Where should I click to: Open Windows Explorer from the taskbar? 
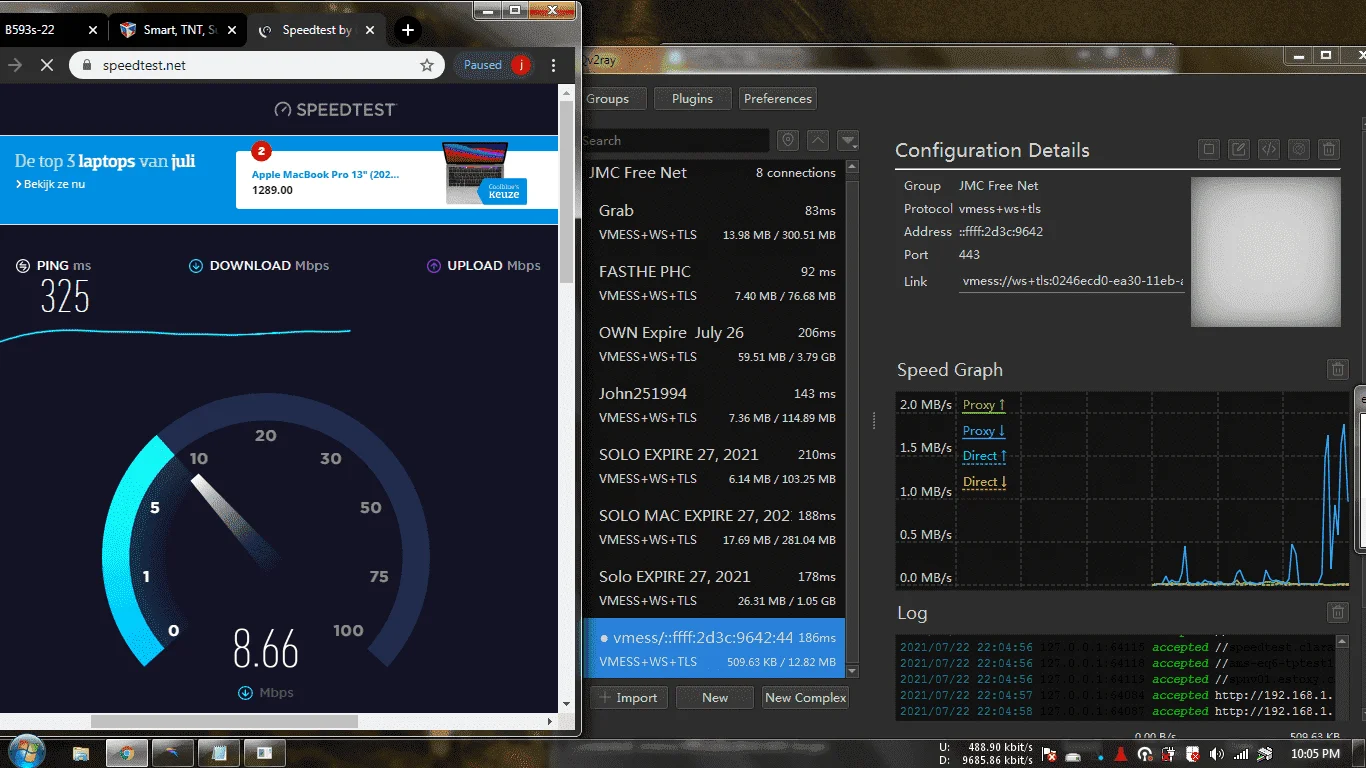click(x=81, y=753)
